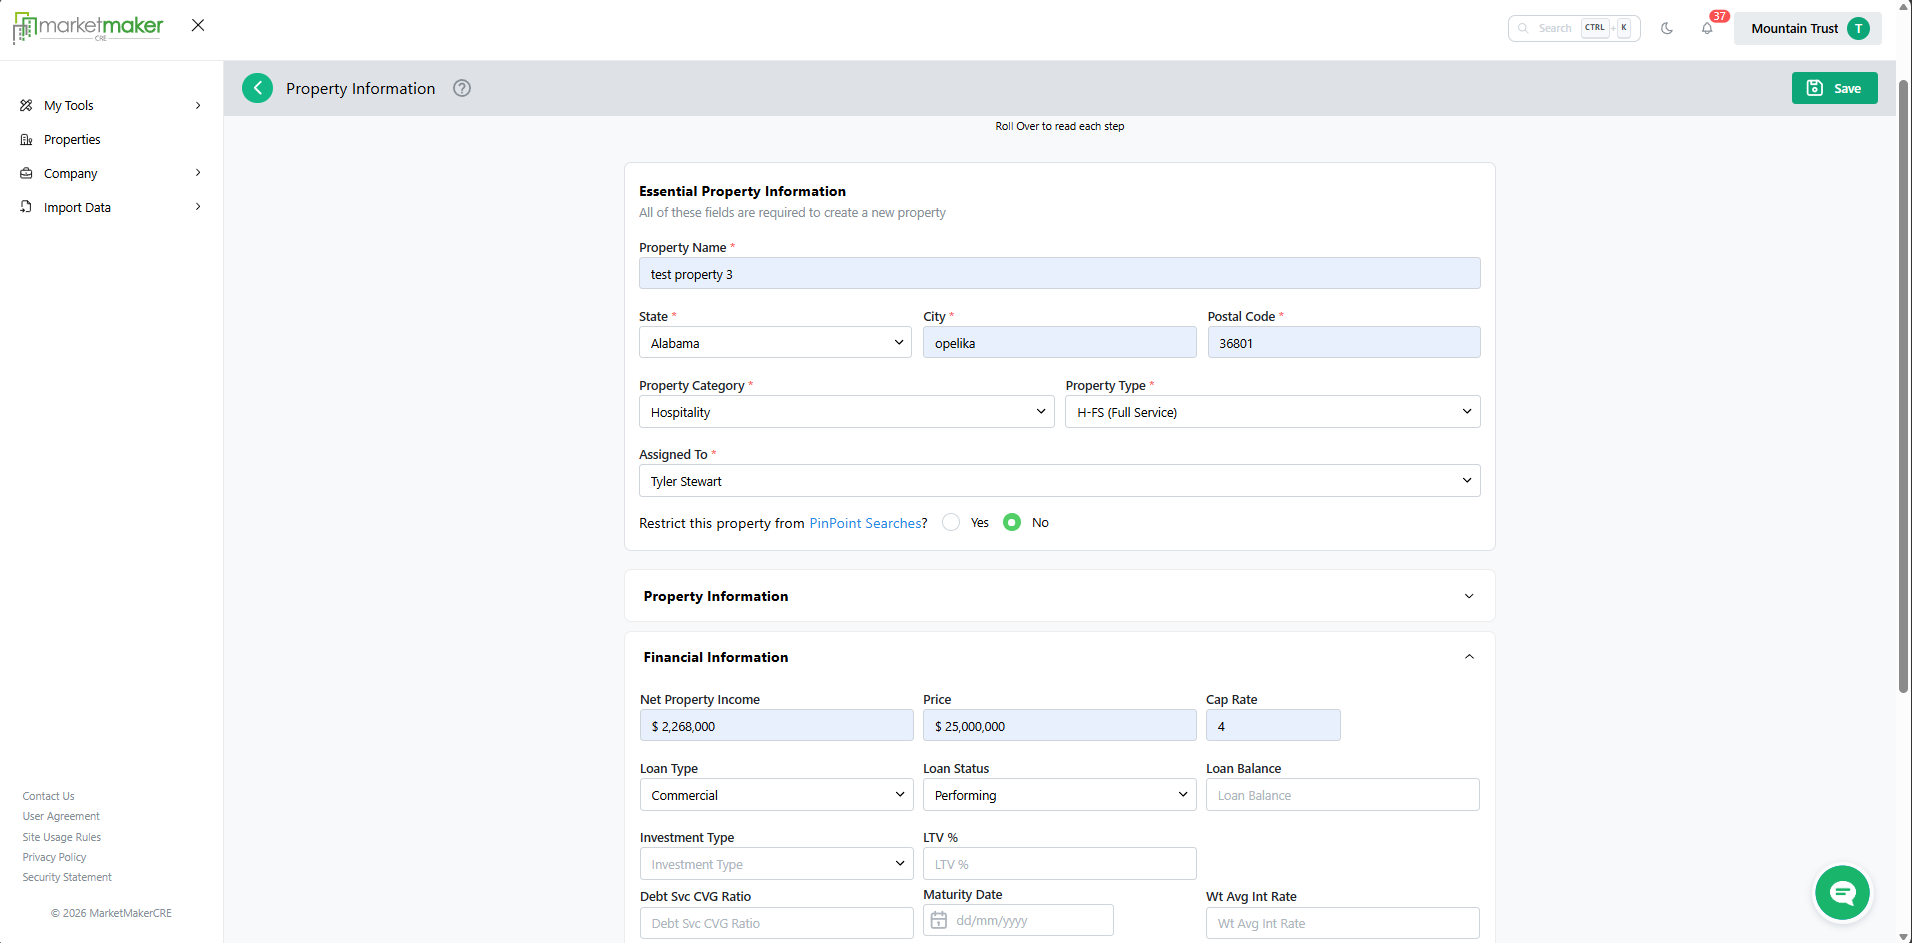1912x943 pixels.
Task: Click the Mountain Trust account button
Action: pyautogui.click(x=1807, y=28)
